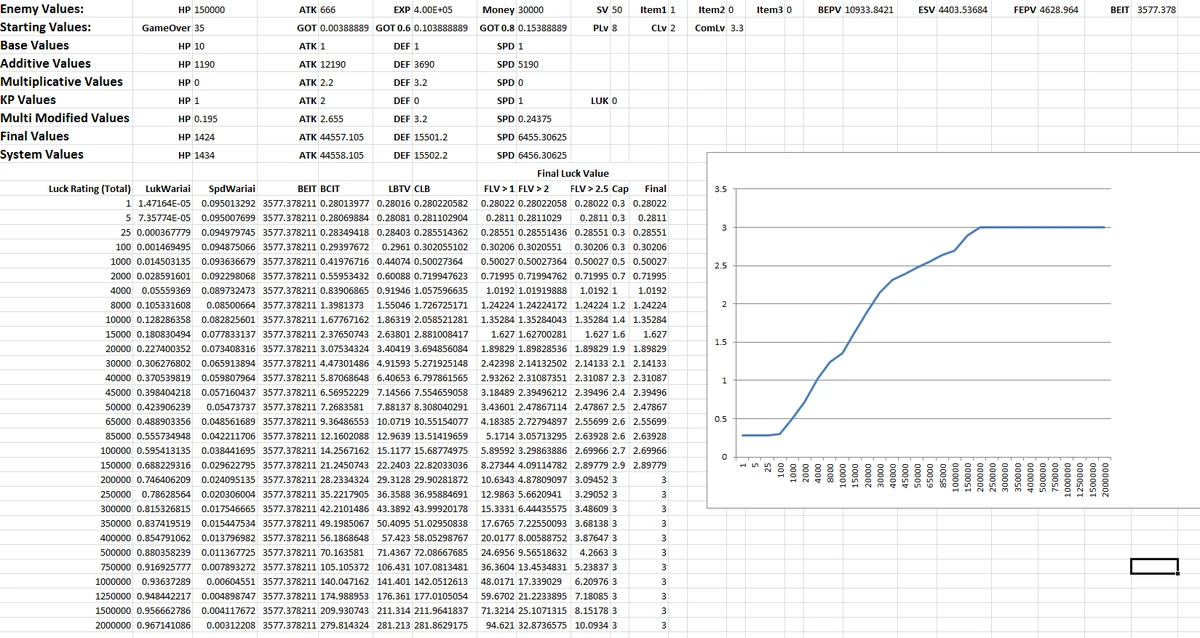The image size is (1200, 638).
Task: Select the Enemy Values: label cell
Action: click(42, 9)
